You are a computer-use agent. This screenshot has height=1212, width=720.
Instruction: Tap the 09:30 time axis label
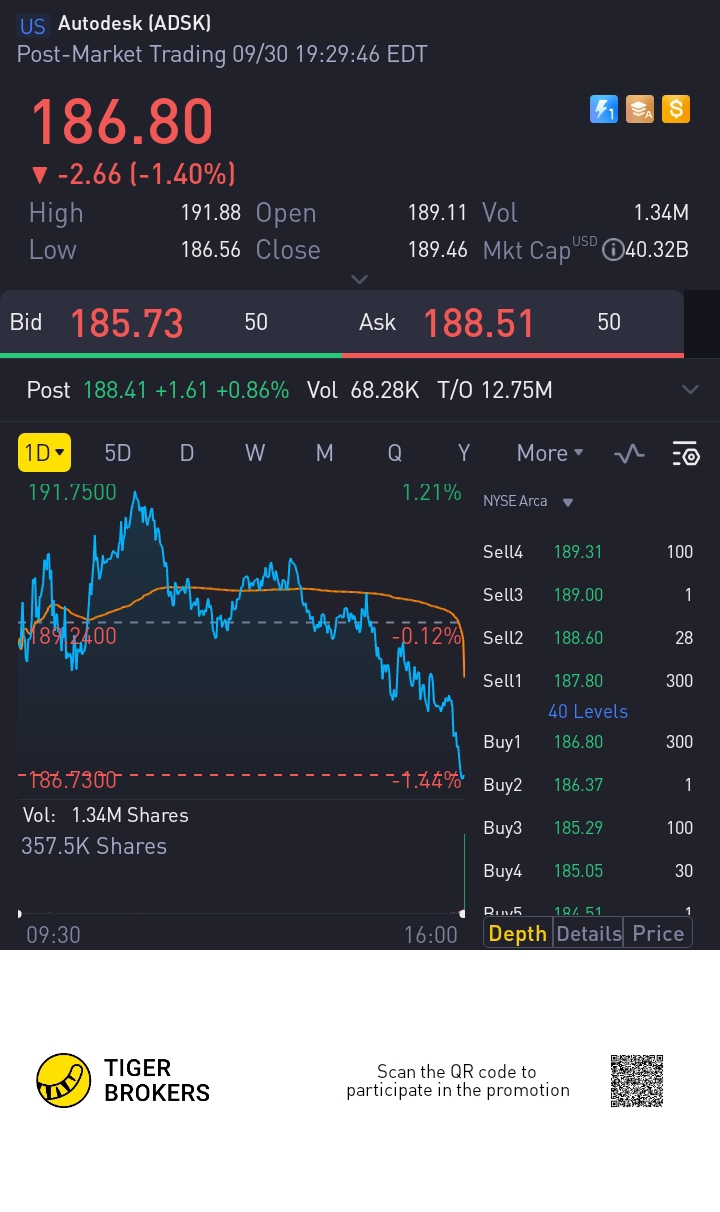(53, 935)
